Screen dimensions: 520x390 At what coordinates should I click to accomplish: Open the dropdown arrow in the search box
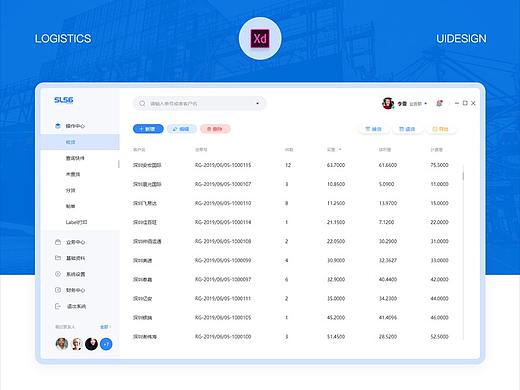tap(257, 104)
